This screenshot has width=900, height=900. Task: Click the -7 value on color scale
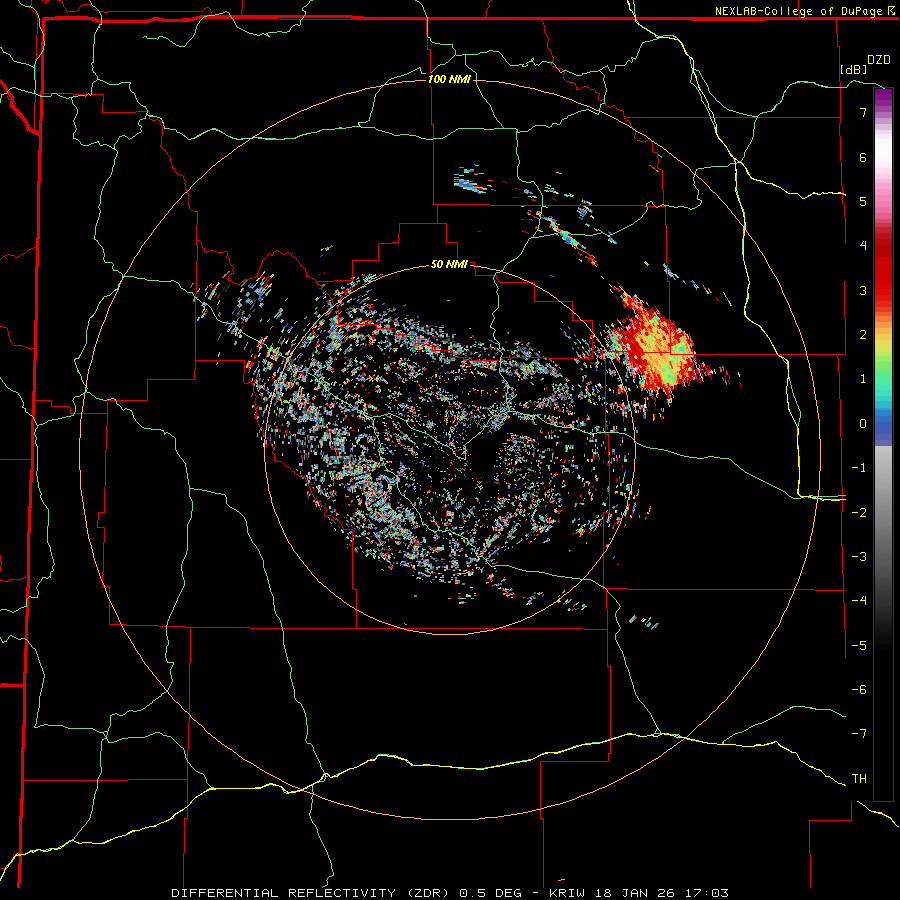click(x=859, y=734)
